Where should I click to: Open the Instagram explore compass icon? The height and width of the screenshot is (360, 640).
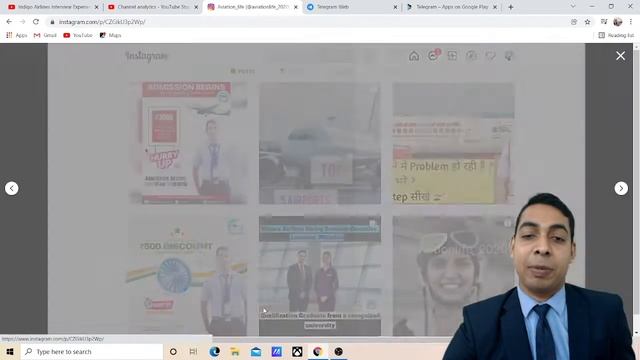pyautogui.click(x=471, y=56)
